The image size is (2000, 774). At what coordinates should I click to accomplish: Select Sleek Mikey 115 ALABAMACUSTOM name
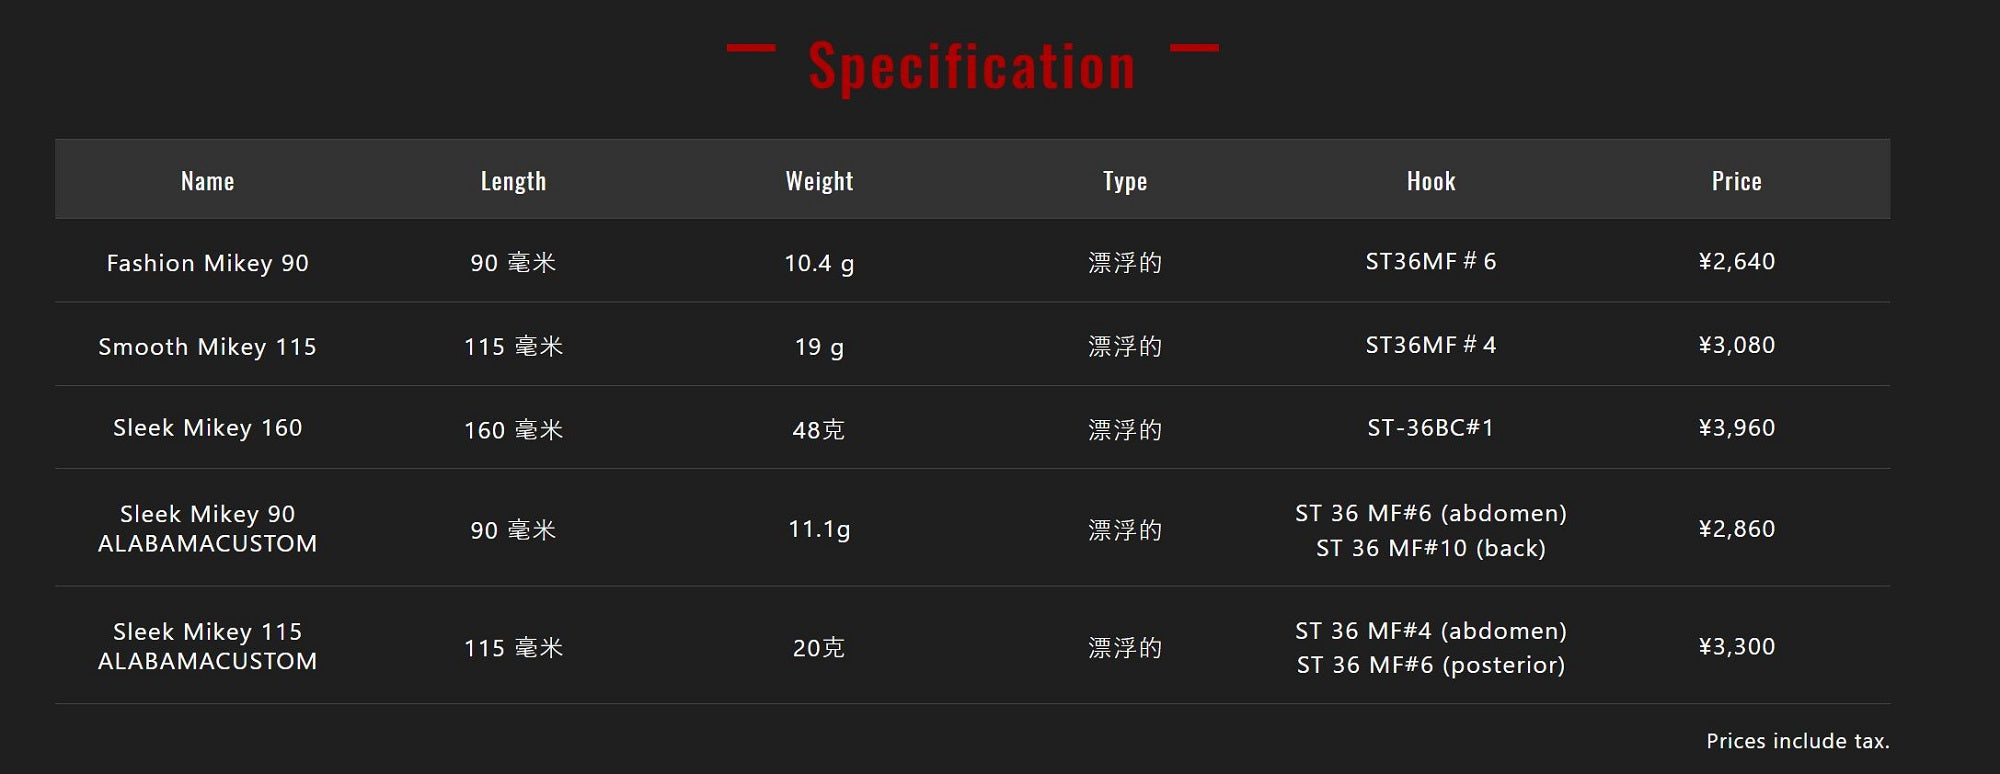(x=208, y=646)
